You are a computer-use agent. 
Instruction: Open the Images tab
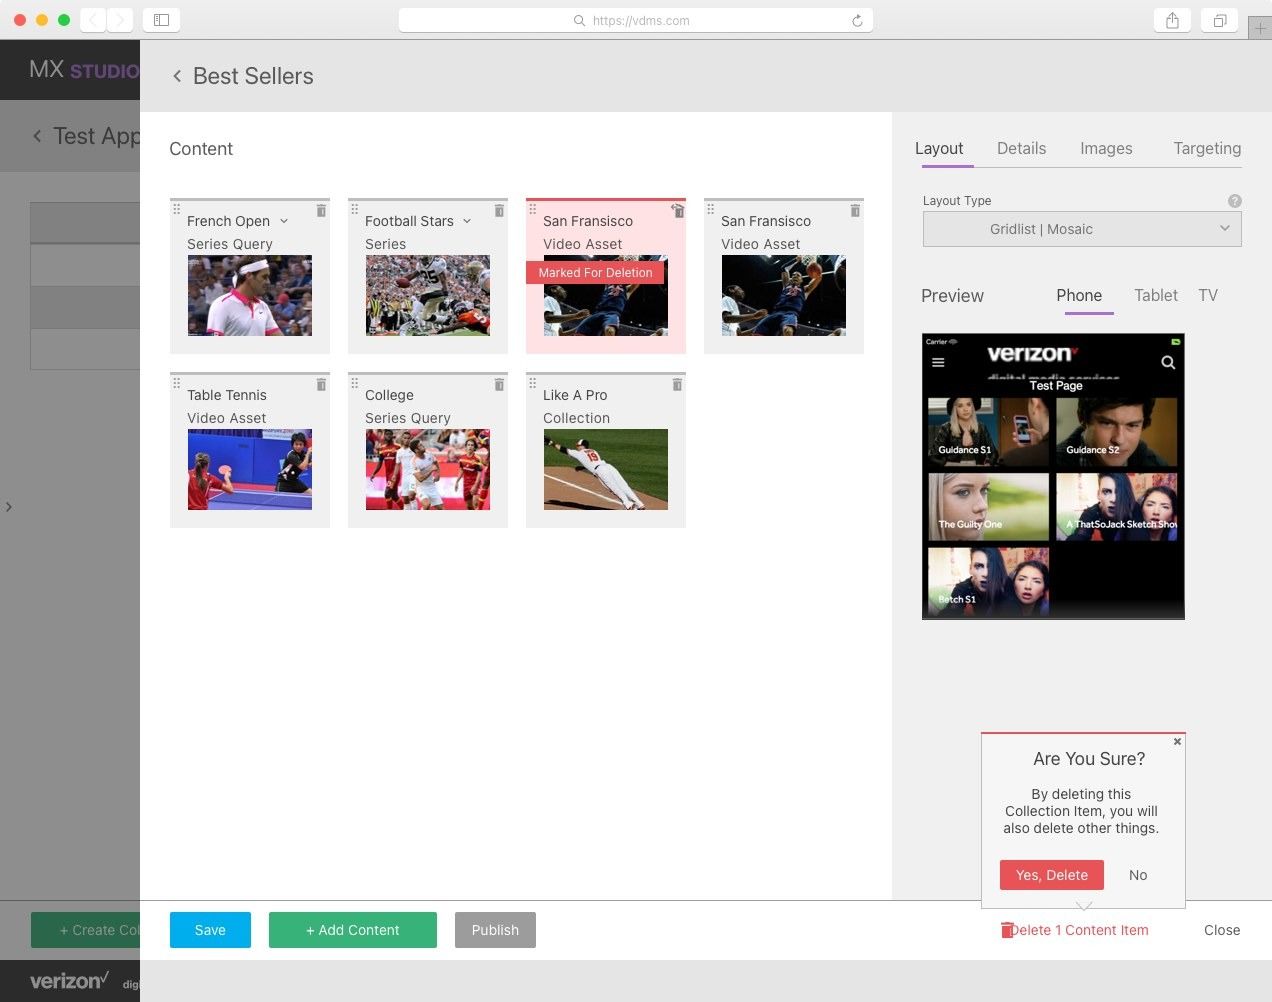tap(1106, 148)
